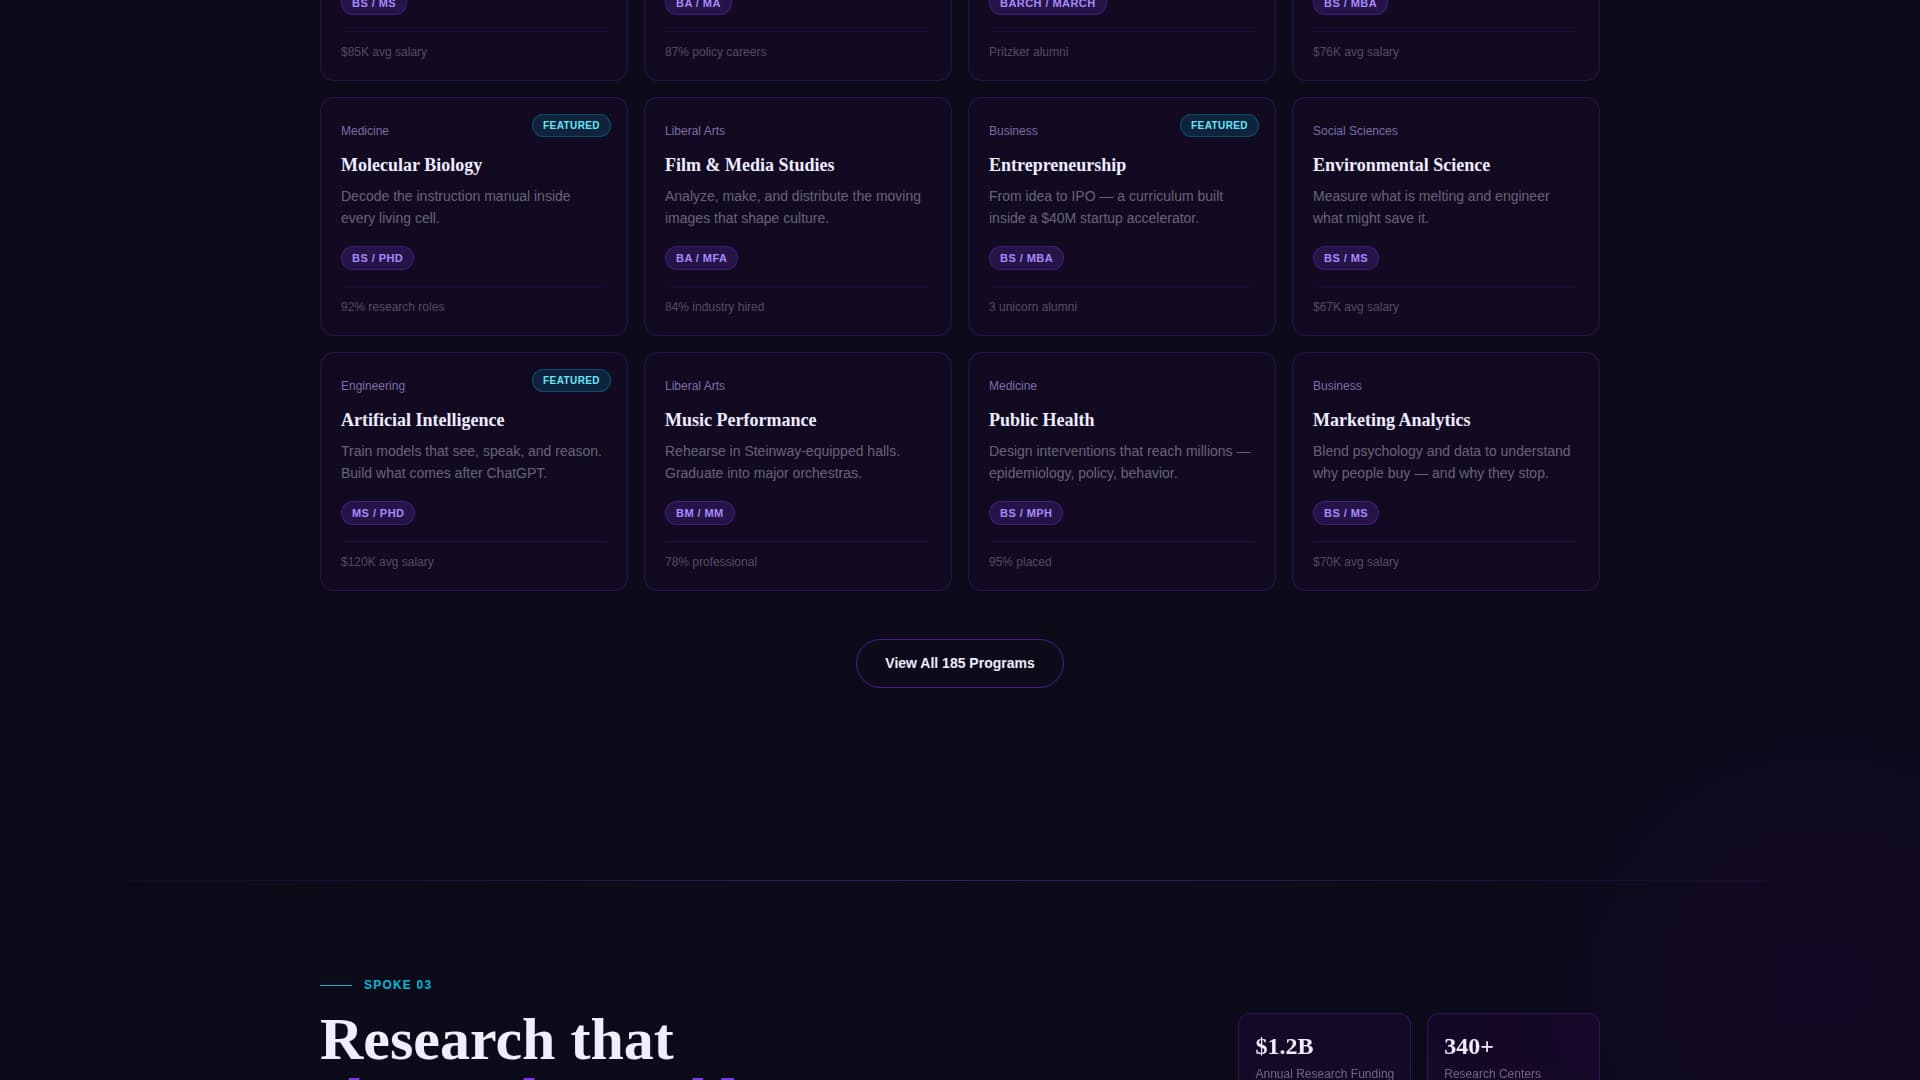Click the Music Performance description about Steinway halls
The image size is (1920, 1080).
pos(782,462)
